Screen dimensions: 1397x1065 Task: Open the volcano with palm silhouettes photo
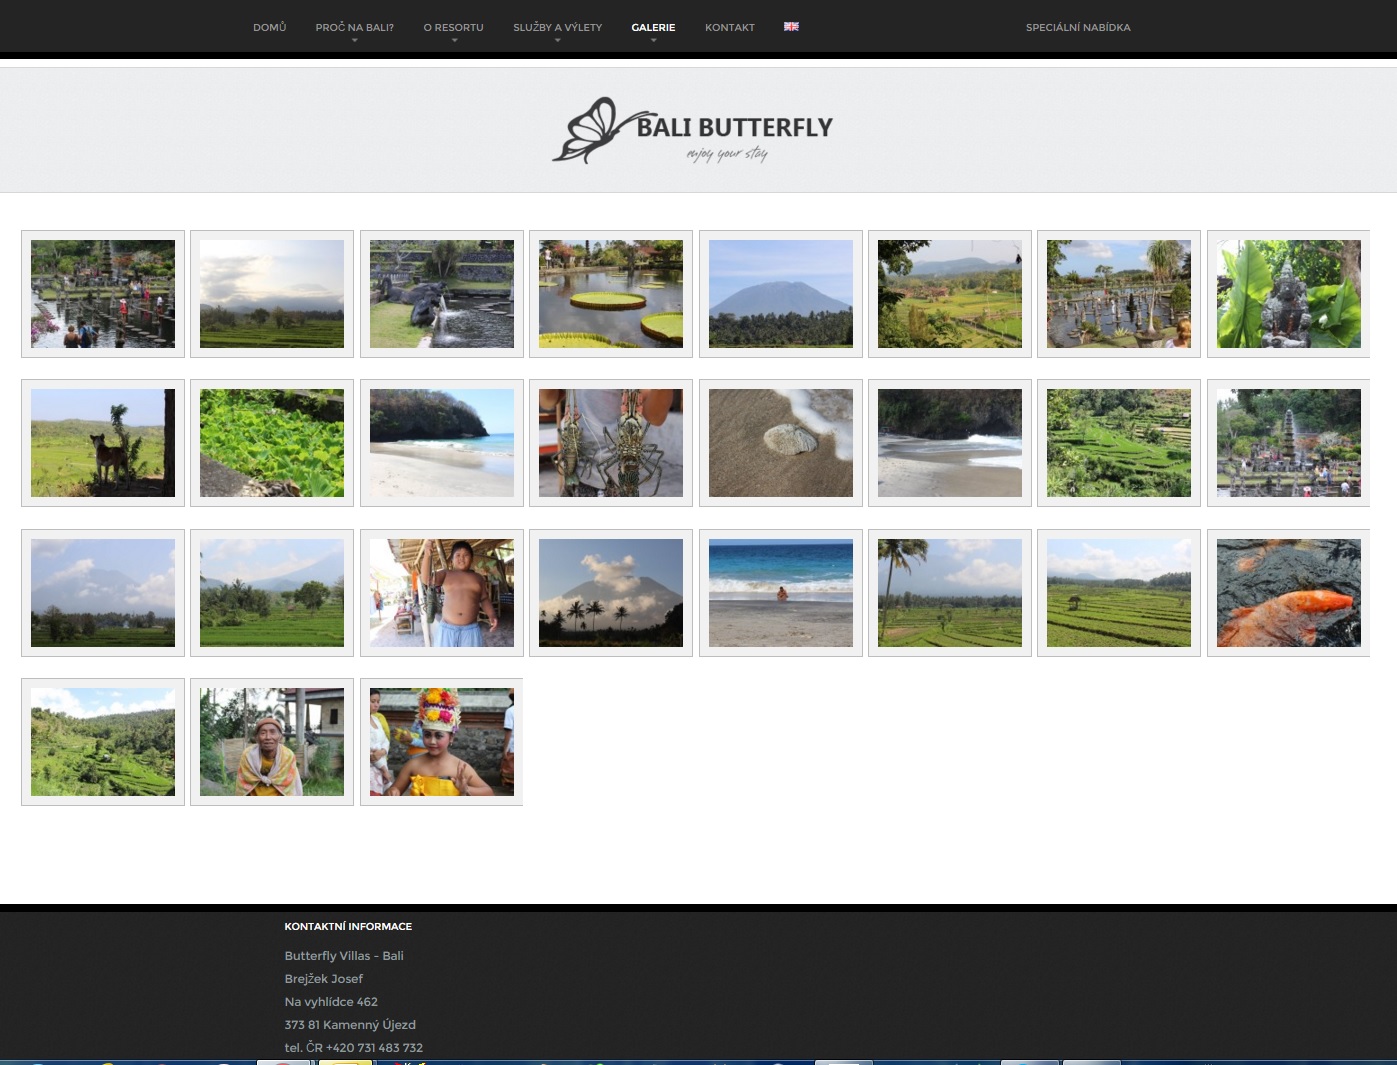tap(611, 593)
